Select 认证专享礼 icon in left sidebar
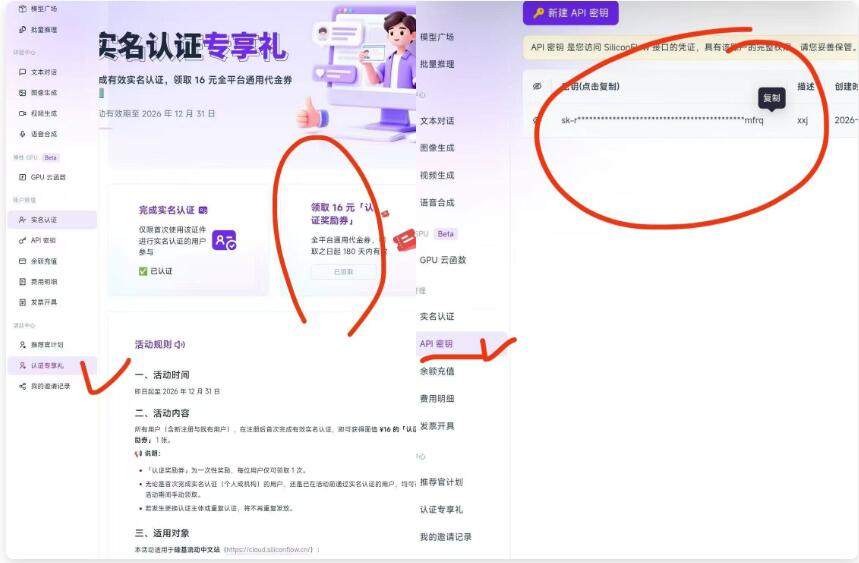The image size is (859, 563). coord(22,365)
